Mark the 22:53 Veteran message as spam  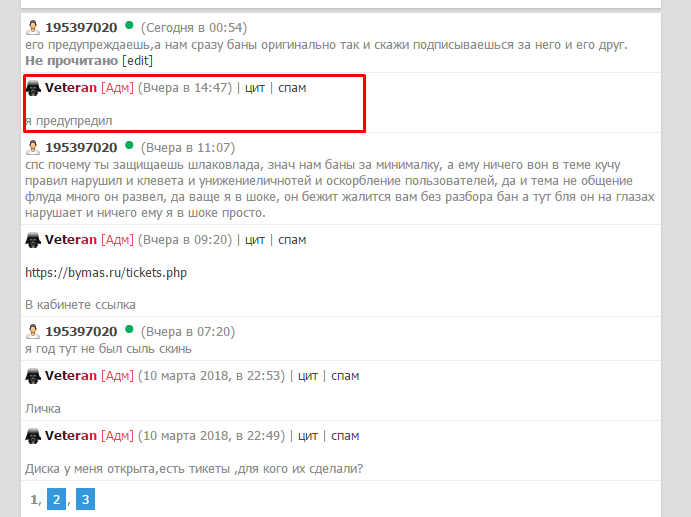(345, 376)
